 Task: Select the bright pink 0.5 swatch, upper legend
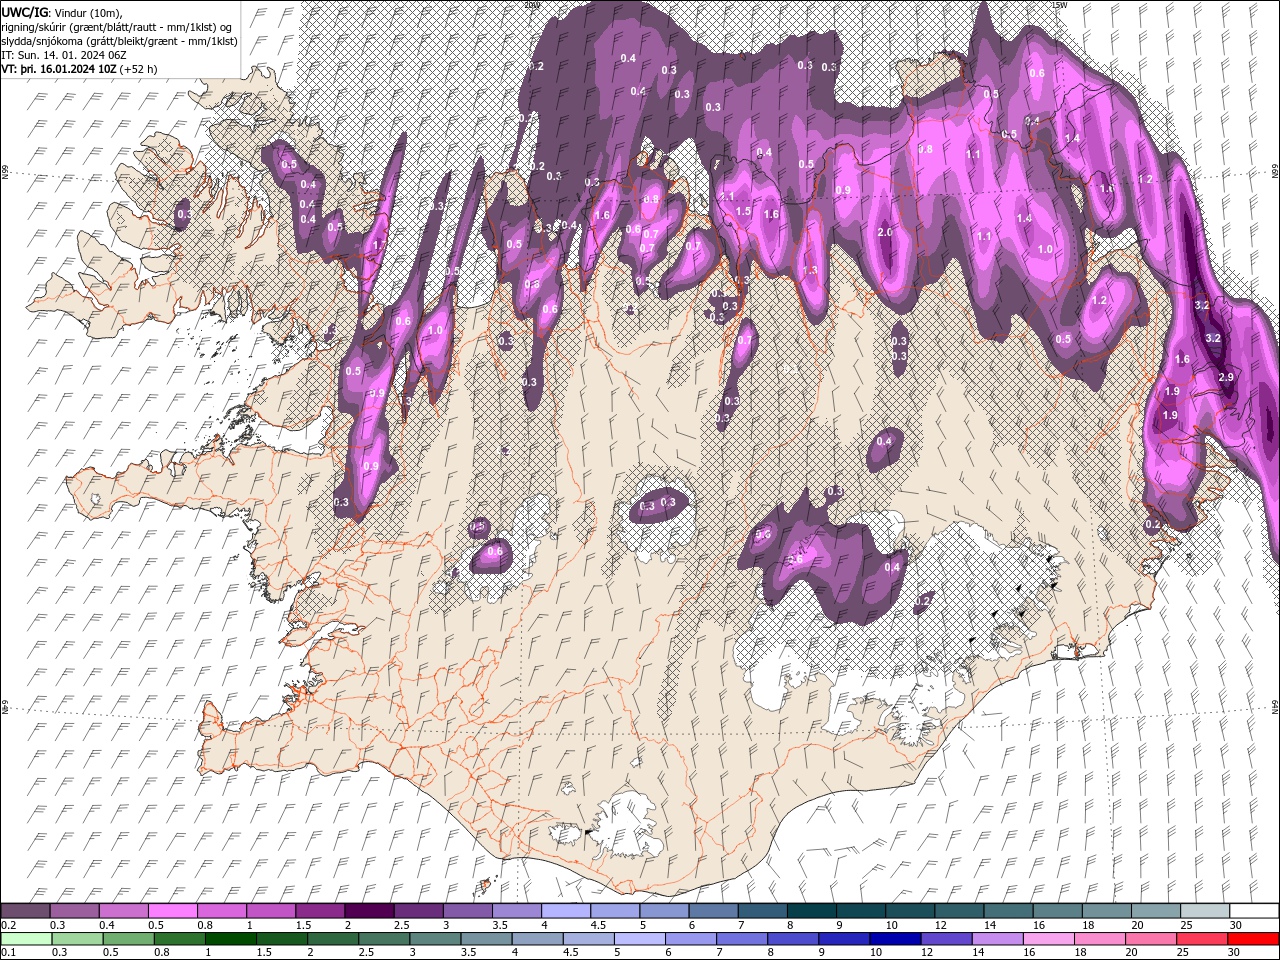172,911
